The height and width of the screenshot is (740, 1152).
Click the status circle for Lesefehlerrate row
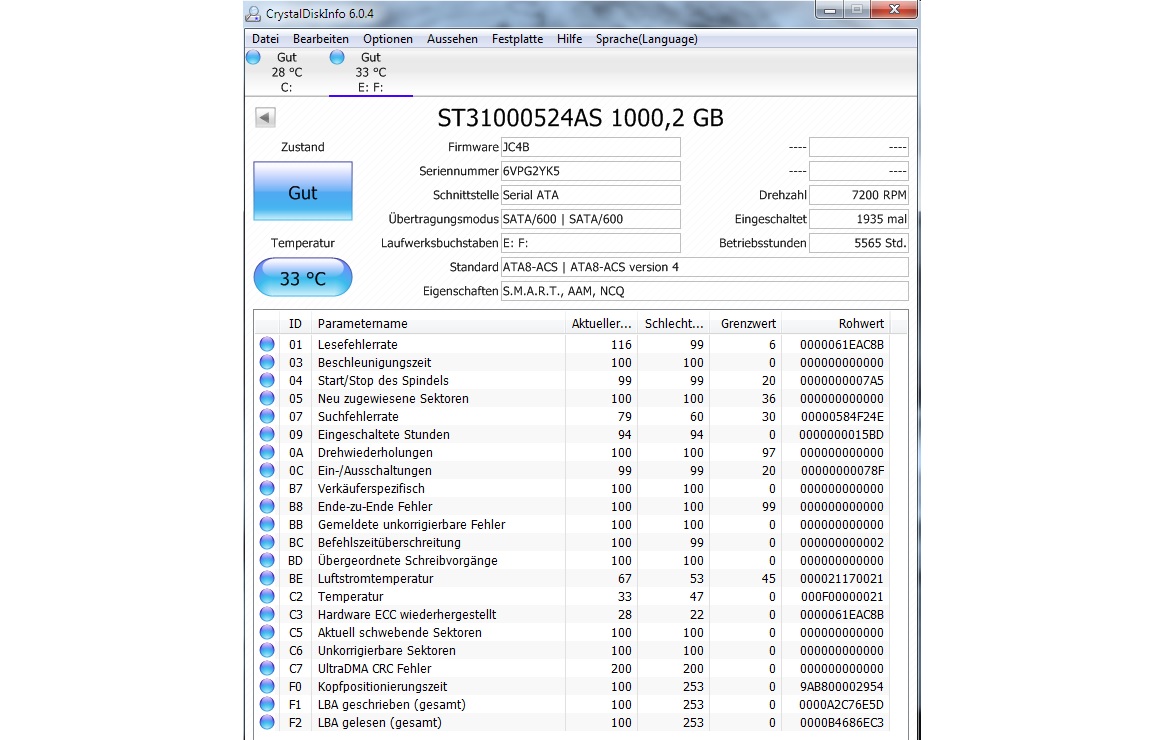point(267,344)
